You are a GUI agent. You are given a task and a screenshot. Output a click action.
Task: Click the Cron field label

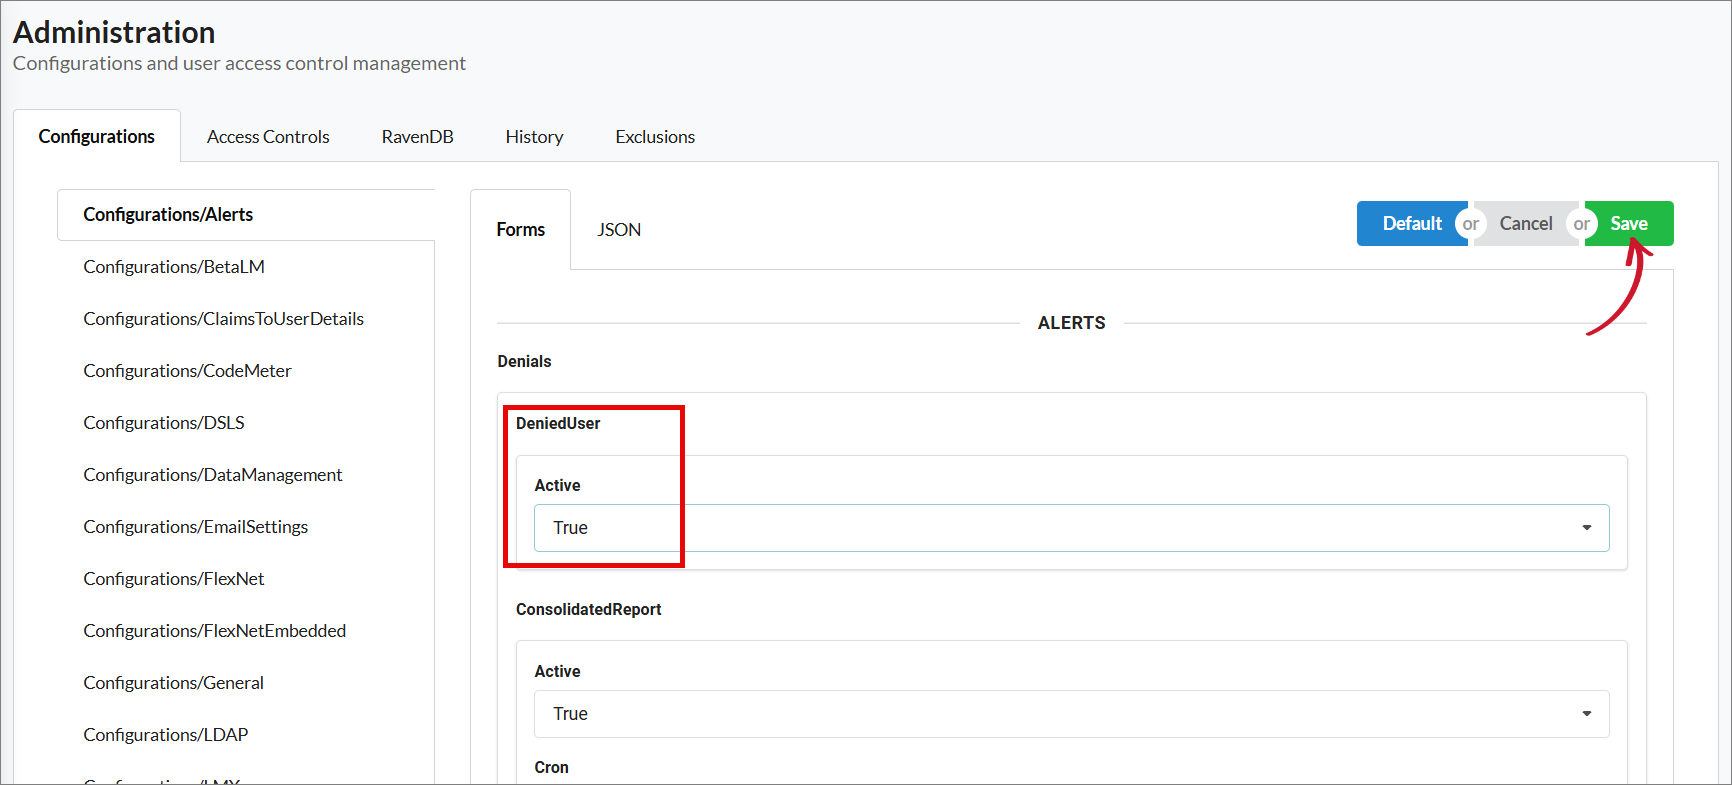551,767
